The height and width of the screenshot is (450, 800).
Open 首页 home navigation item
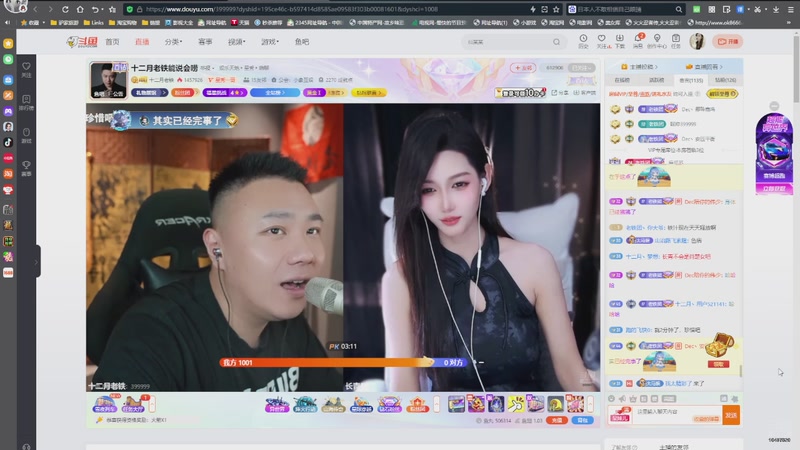coord(112,42)
